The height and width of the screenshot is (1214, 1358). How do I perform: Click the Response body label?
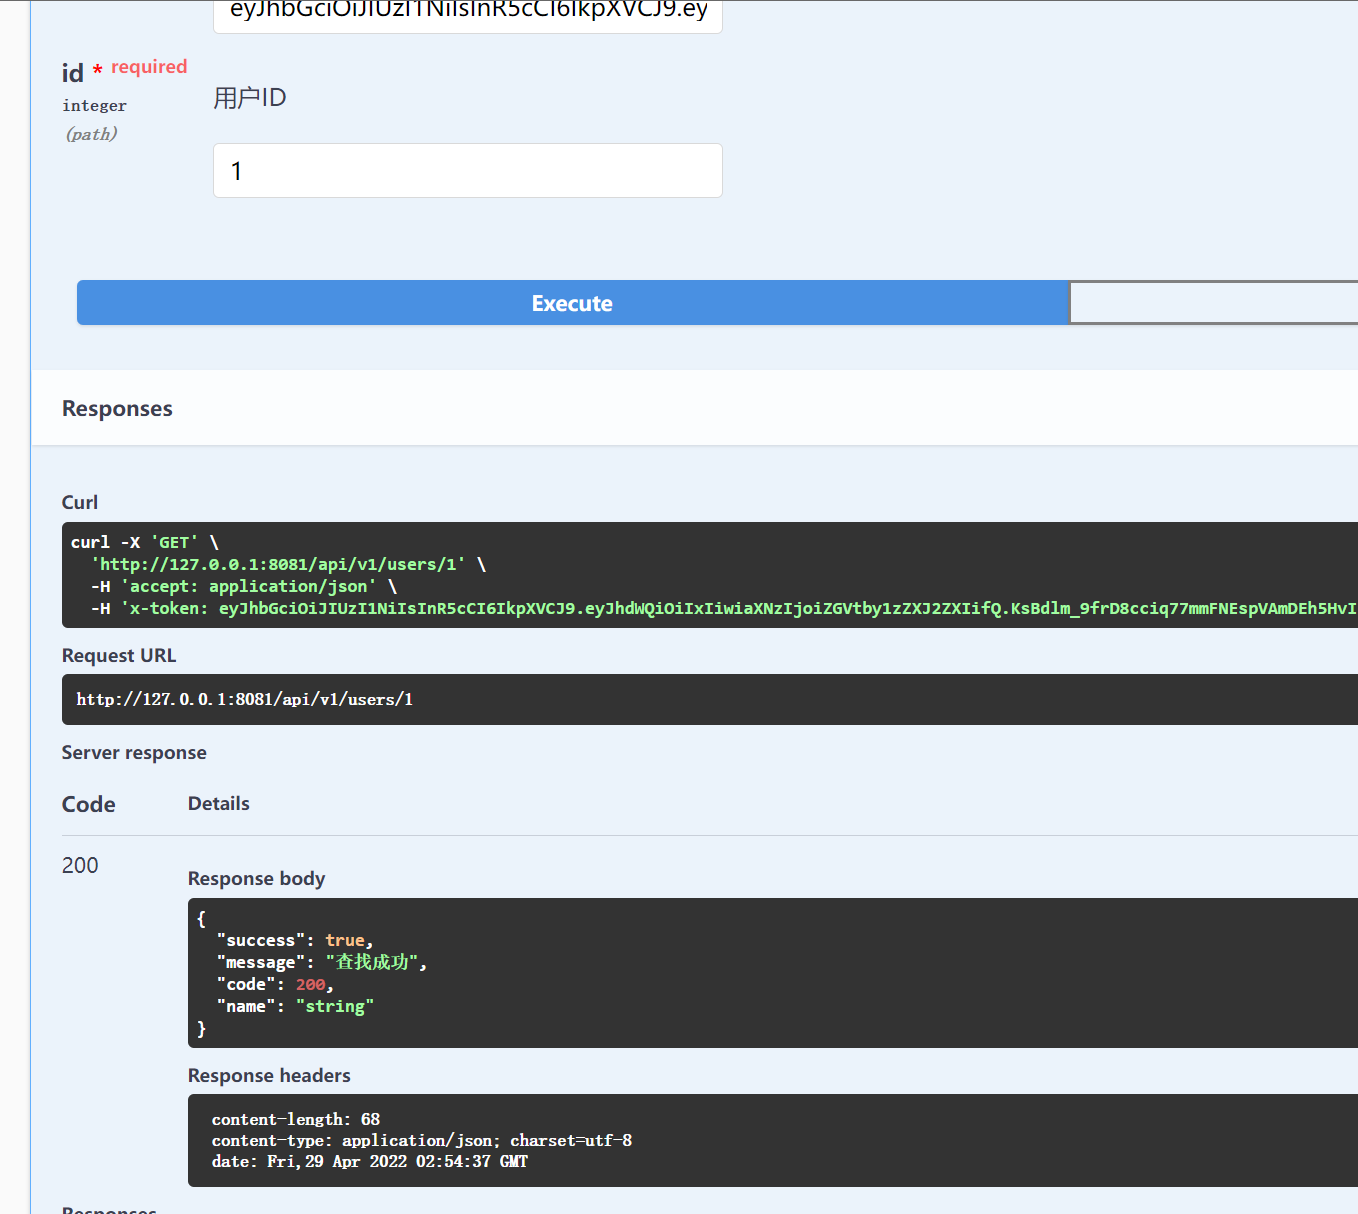click(x=257, y=878)
